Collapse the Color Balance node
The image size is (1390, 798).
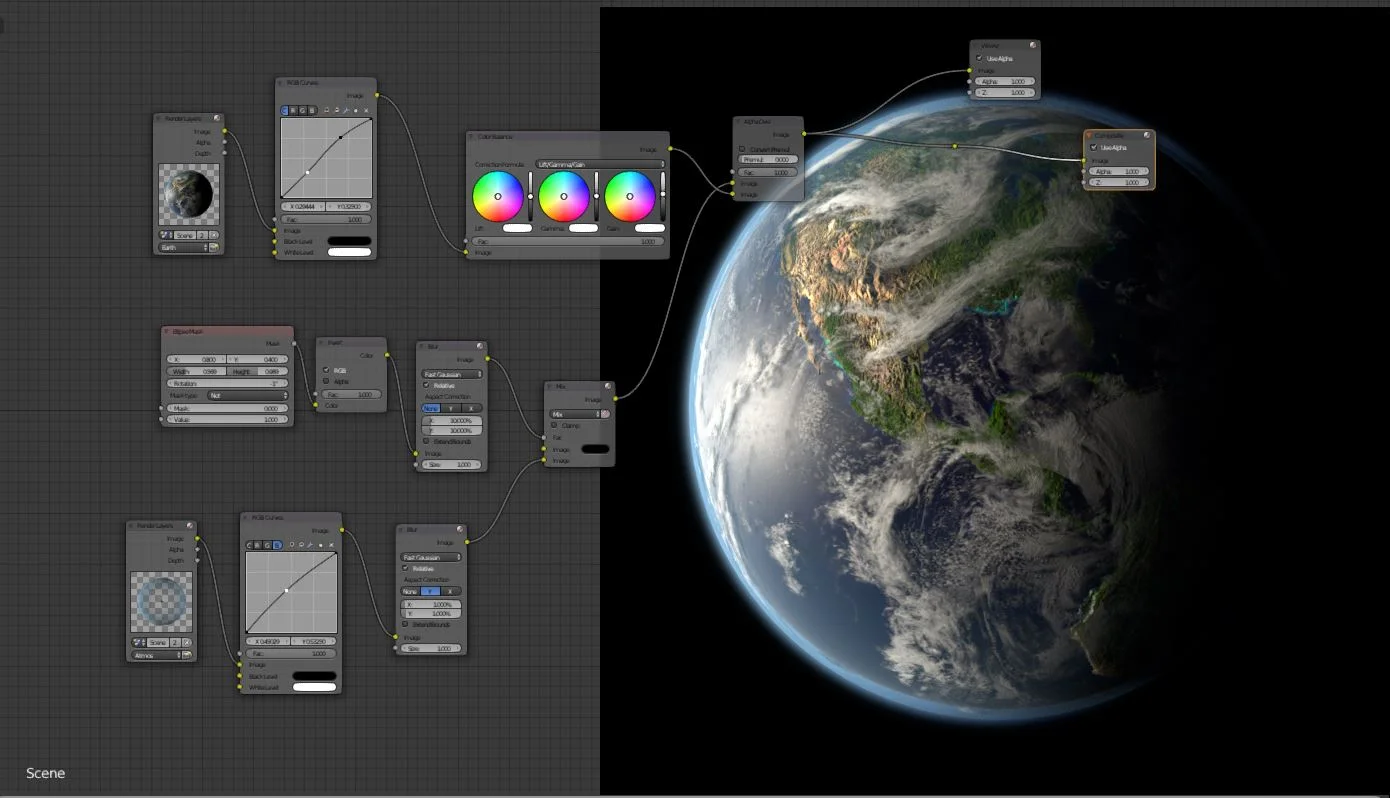(x=472, y=136)
